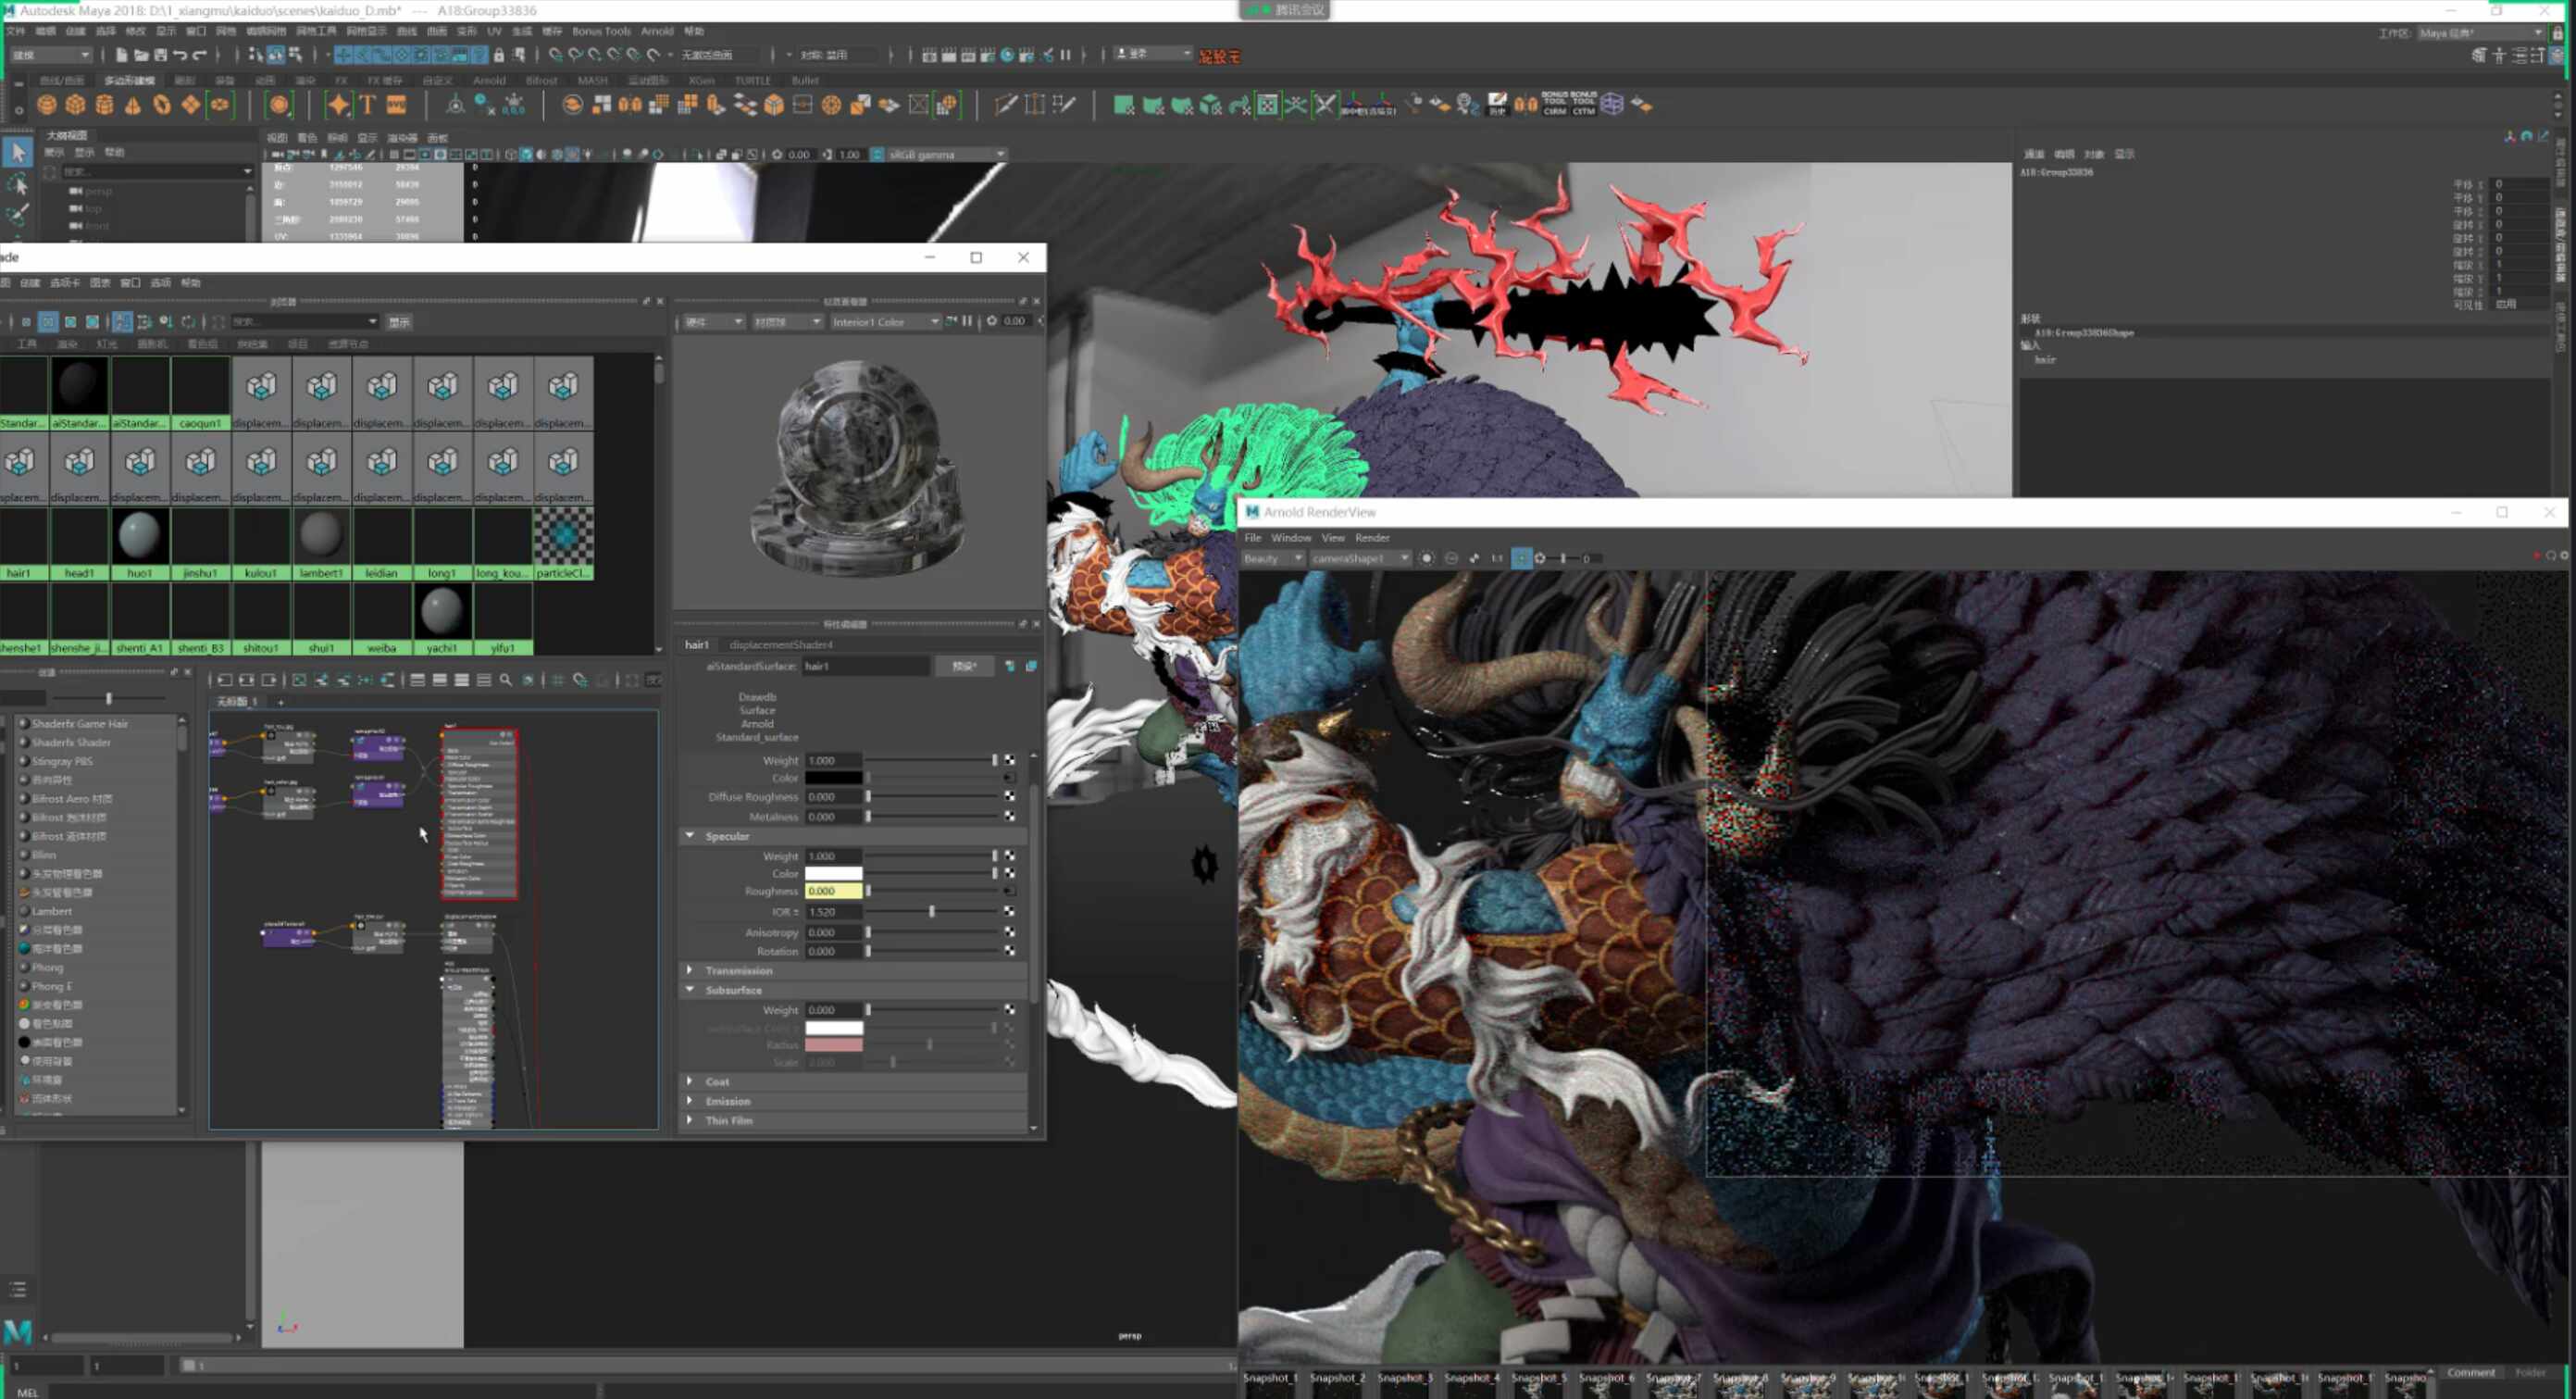Screen dimensions: 2576x1399
Task: Activate the Select tool arrow in toolbox
Action: (18, 153)
